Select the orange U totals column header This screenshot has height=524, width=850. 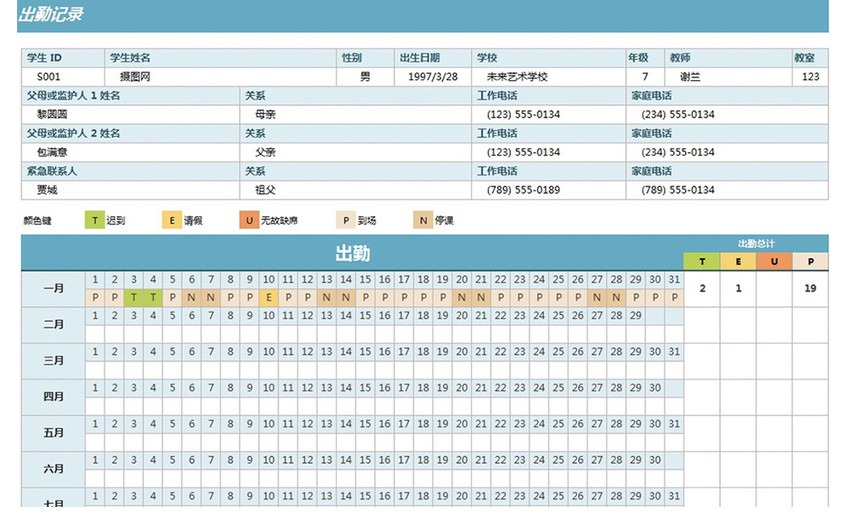point(774,261)
